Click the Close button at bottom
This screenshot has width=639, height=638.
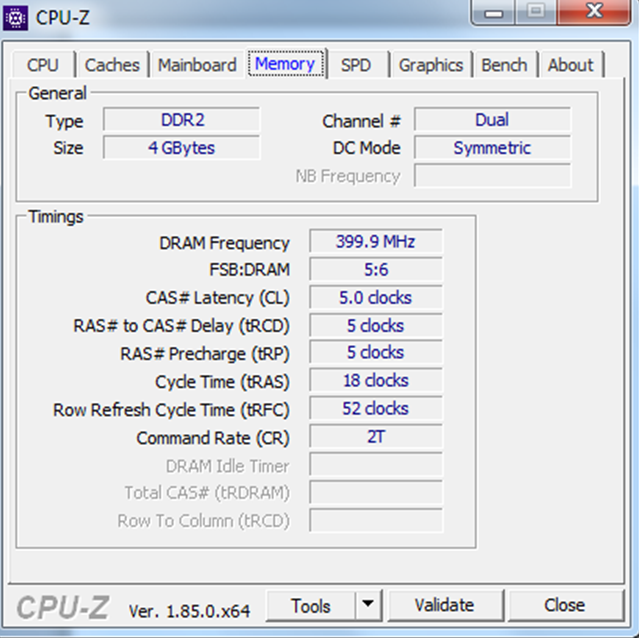(x=565, y=605)
